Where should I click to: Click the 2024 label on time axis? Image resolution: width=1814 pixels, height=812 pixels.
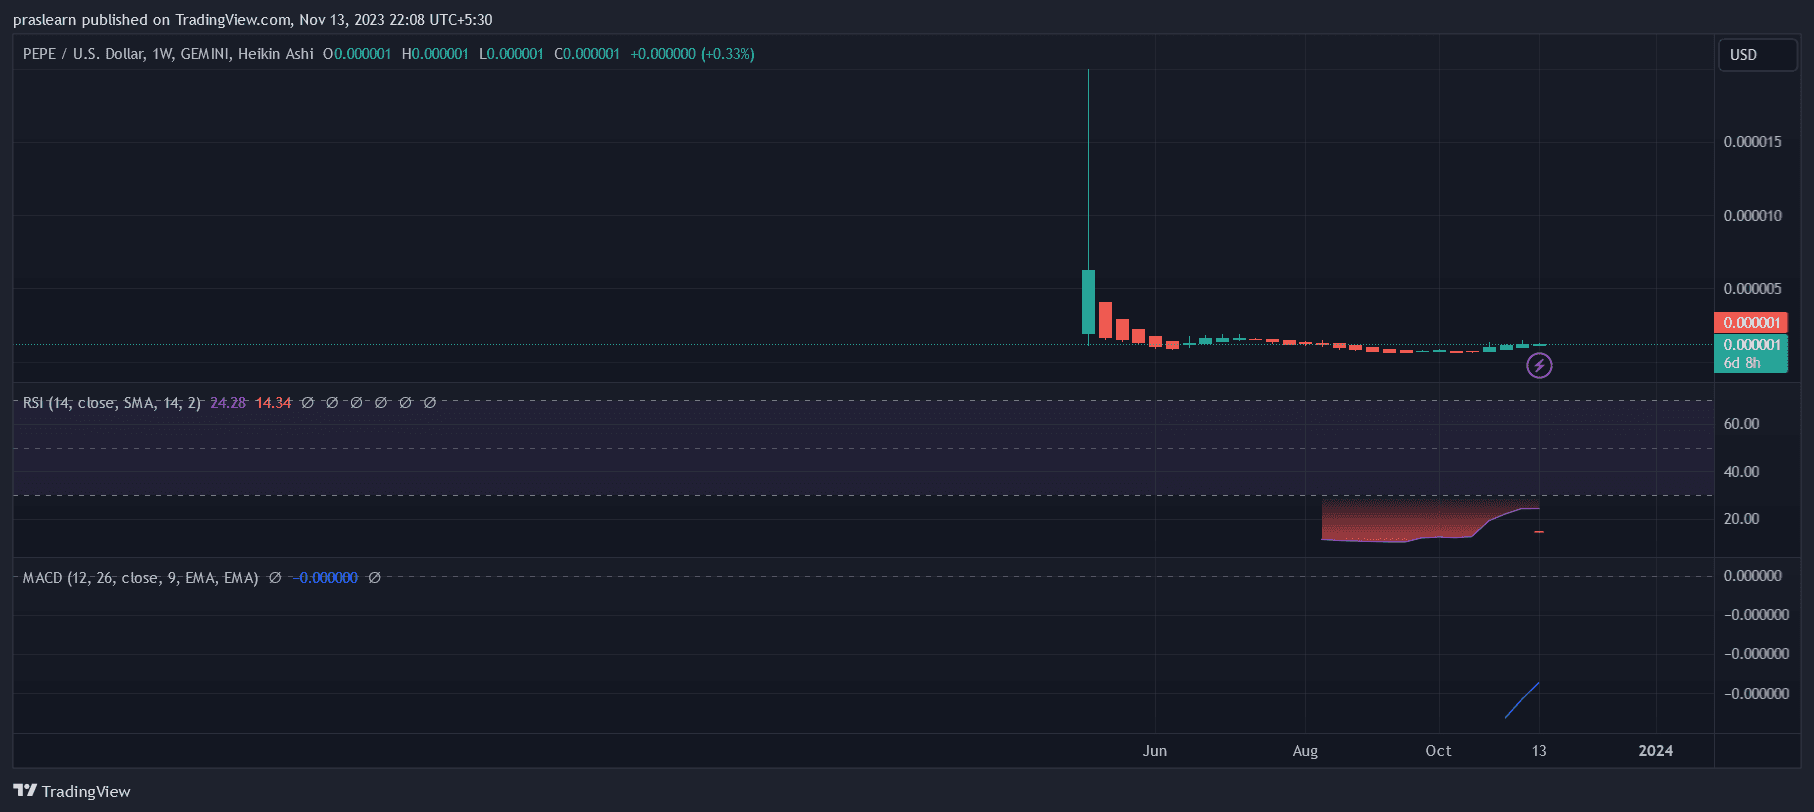1655,751
